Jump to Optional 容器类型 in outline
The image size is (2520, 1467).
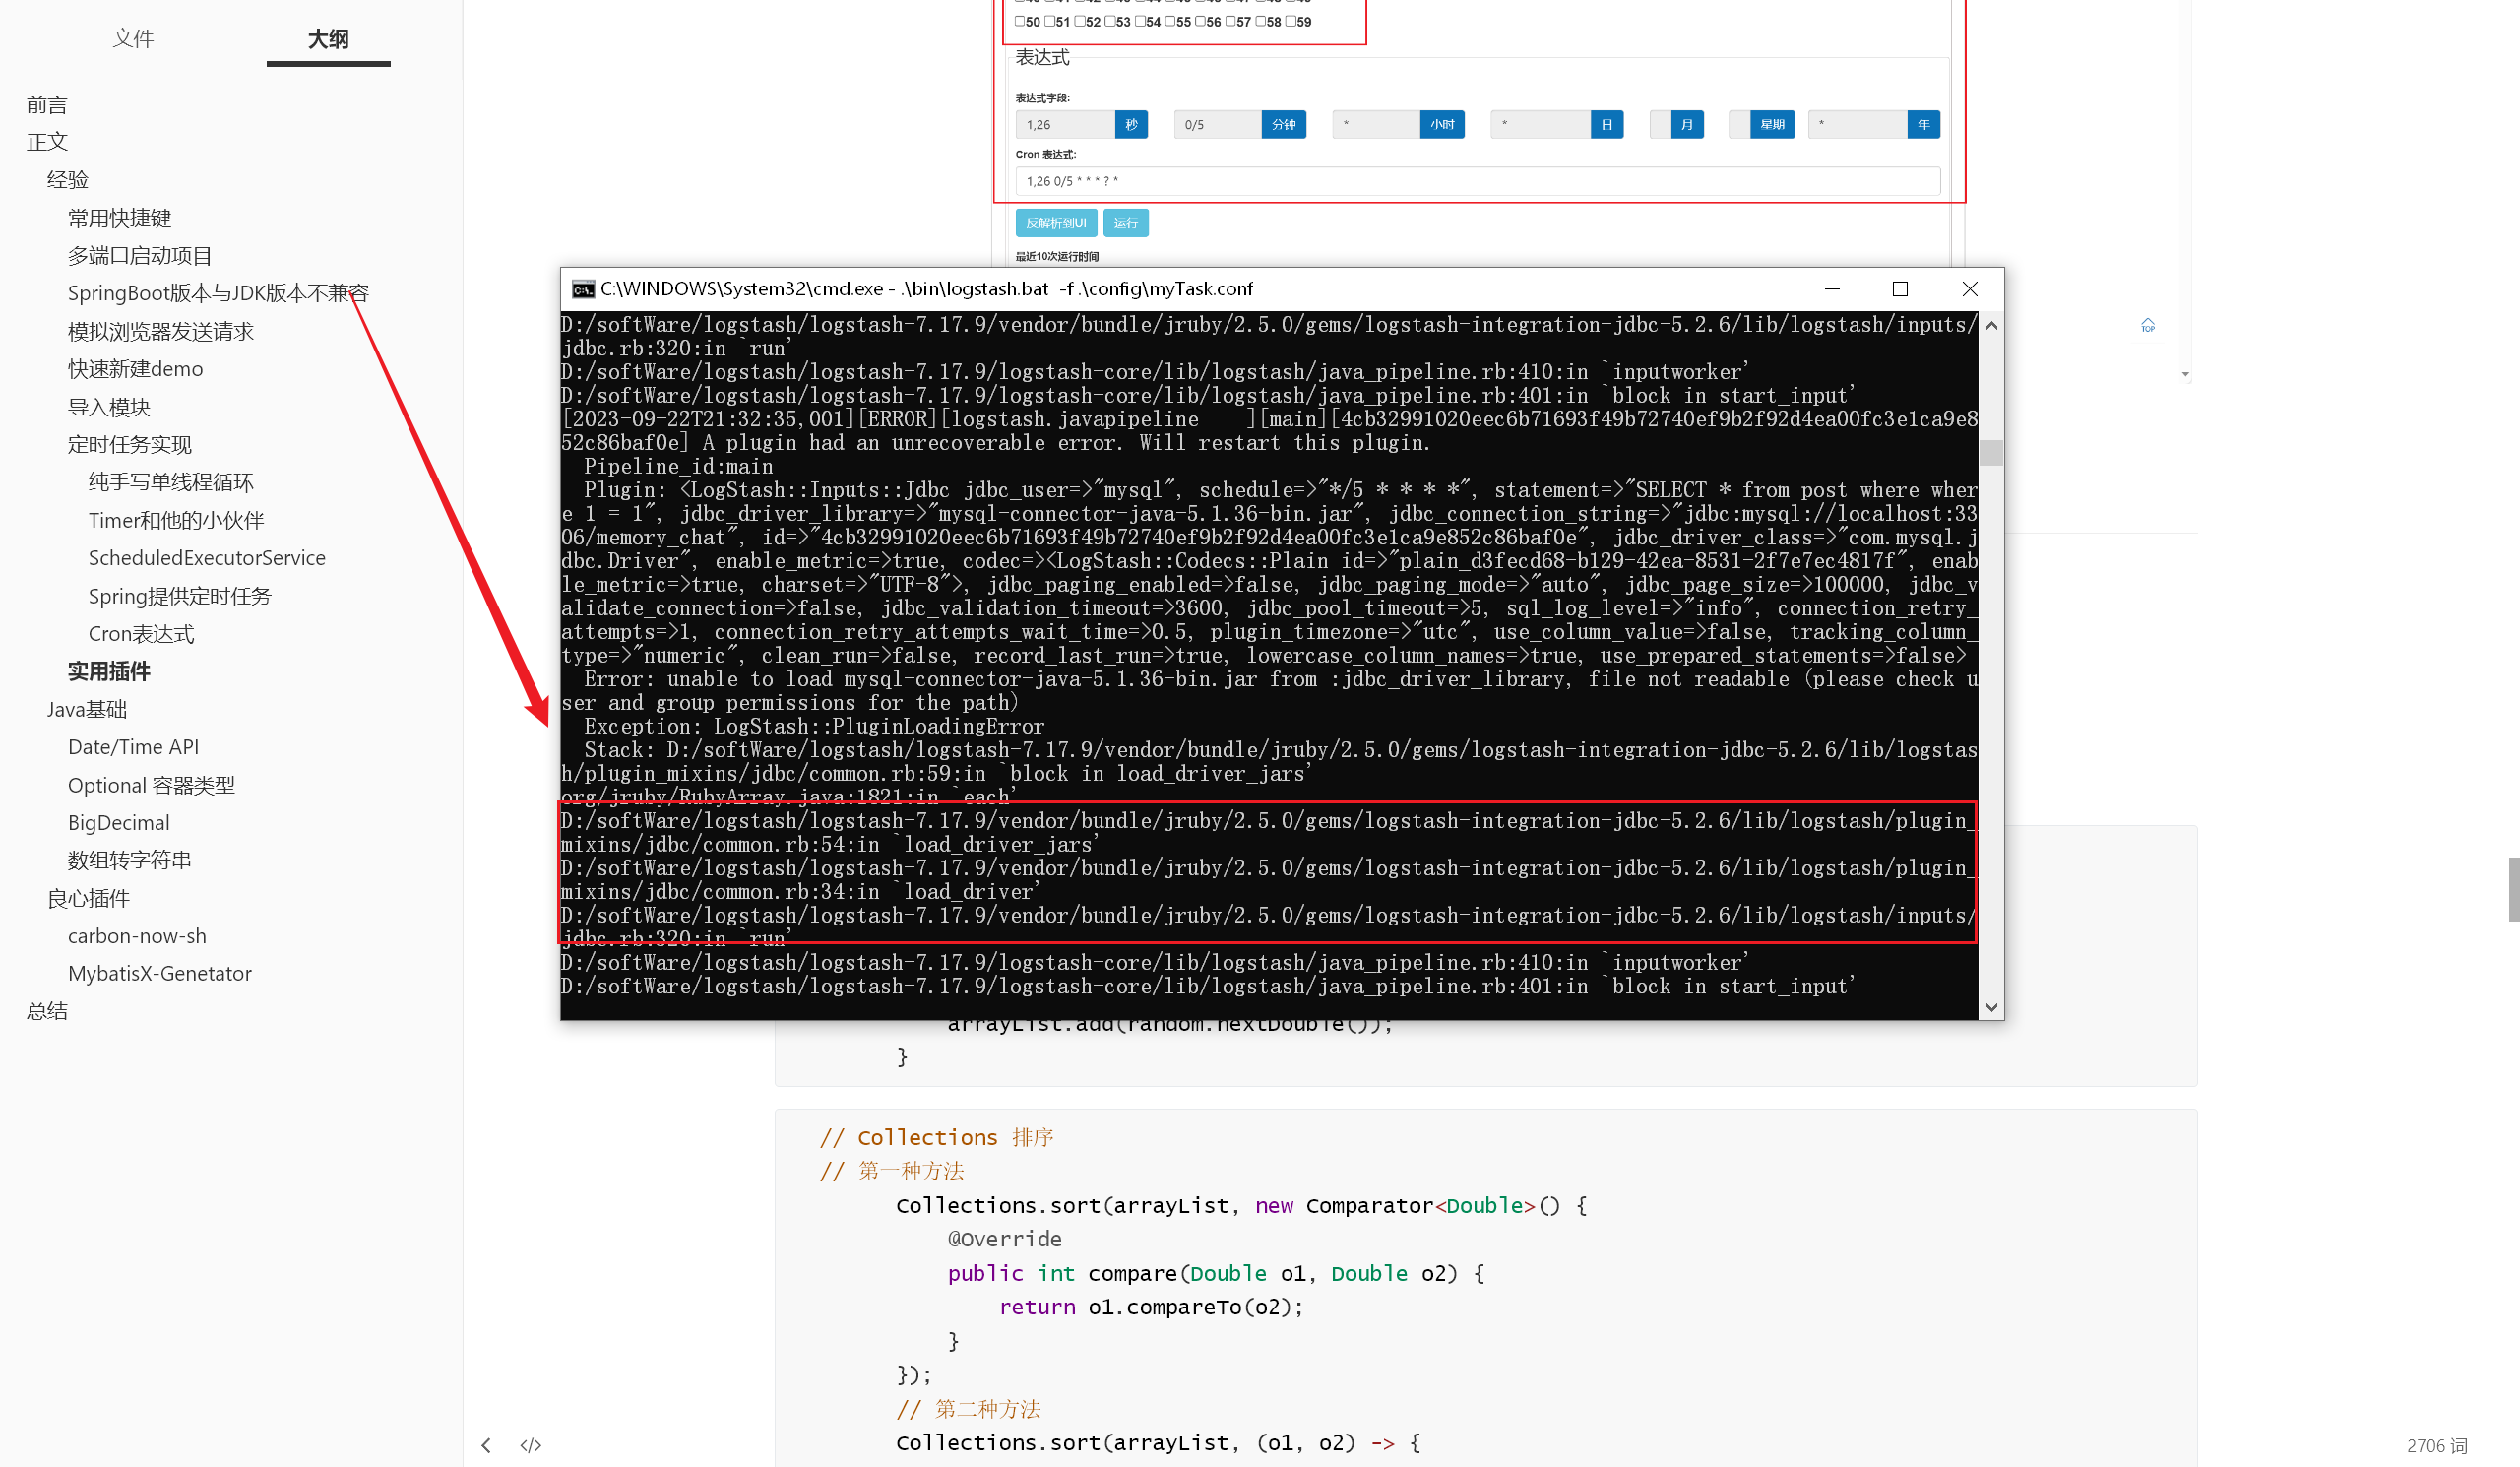click(x=151, y=785)
